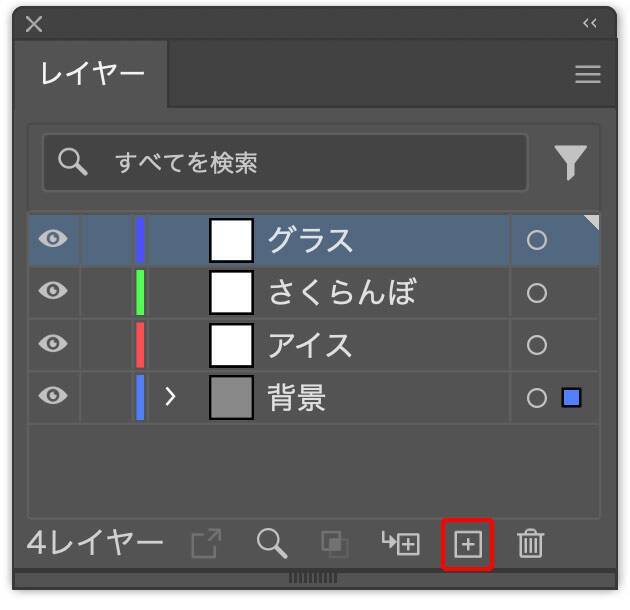Click the blue selection square on 背景
630x610 pixels.
572,398
